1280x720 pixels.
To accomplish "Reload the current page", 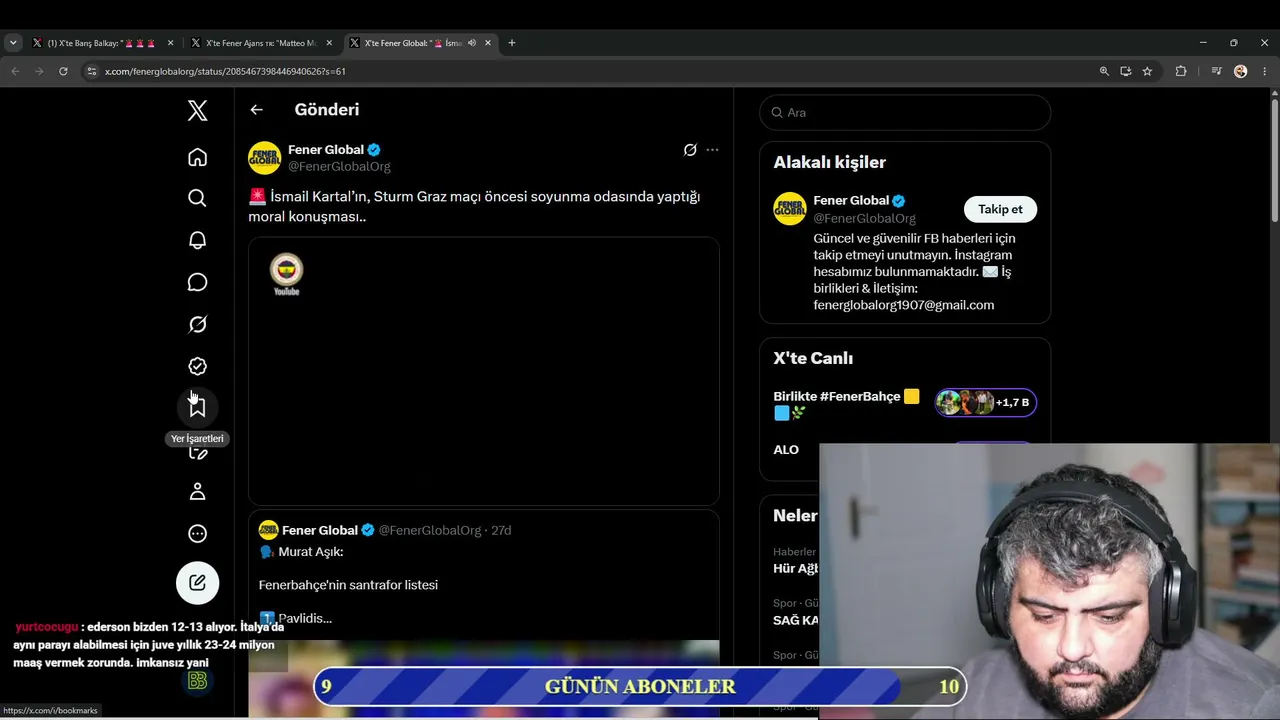I will (x=63, y=71).
